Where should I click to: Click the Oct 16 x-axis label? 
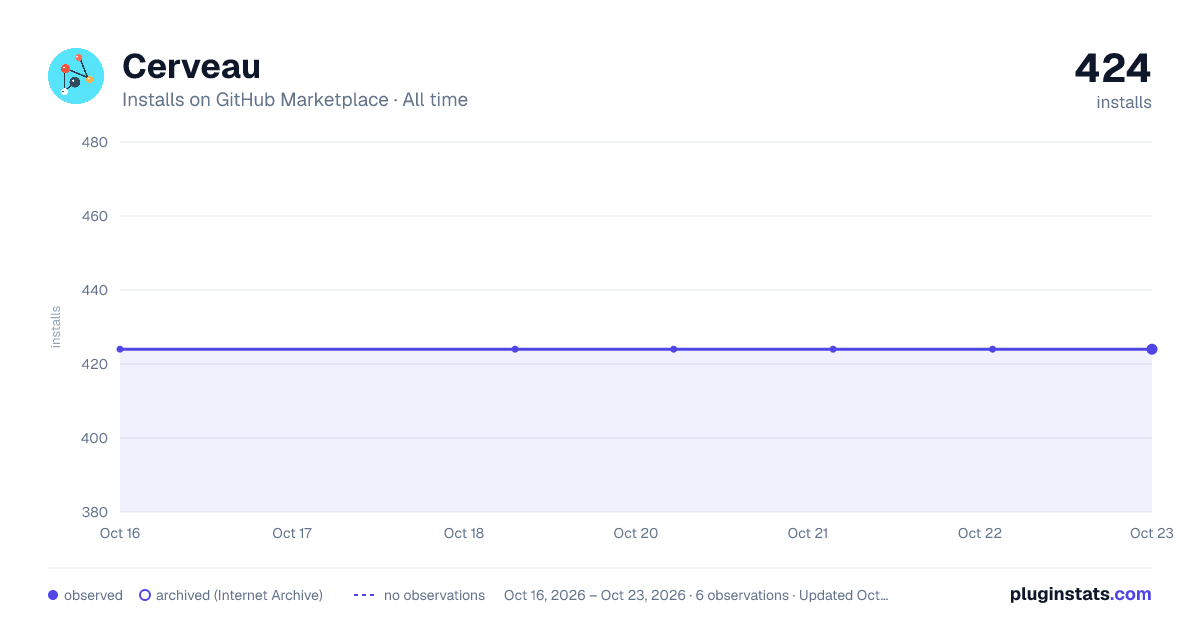[120, 533]
